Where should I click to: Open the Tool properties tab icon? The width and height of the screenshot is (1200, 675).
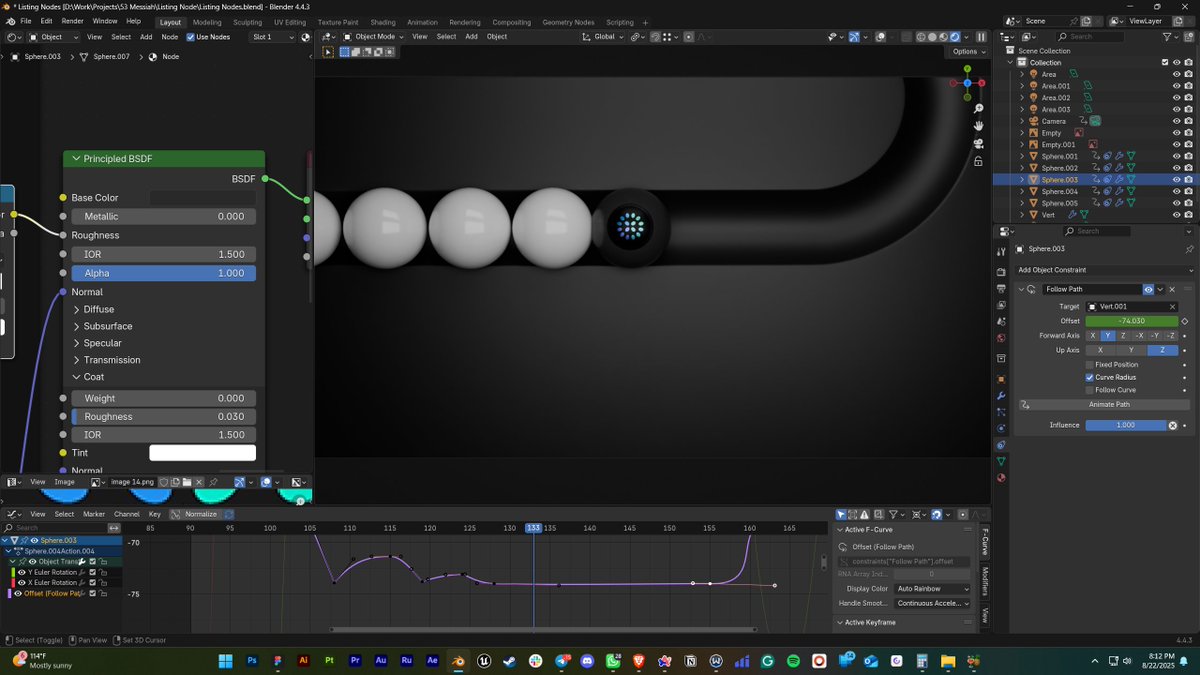[x=1001, y=252]
